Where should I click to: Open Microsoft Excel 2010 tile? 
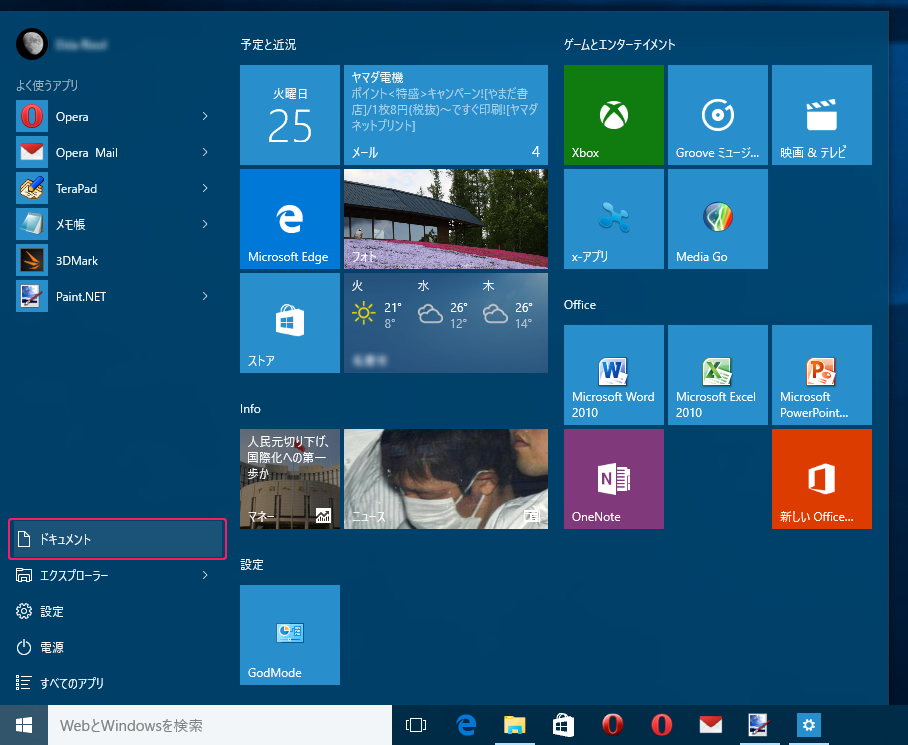coord(717,375)
